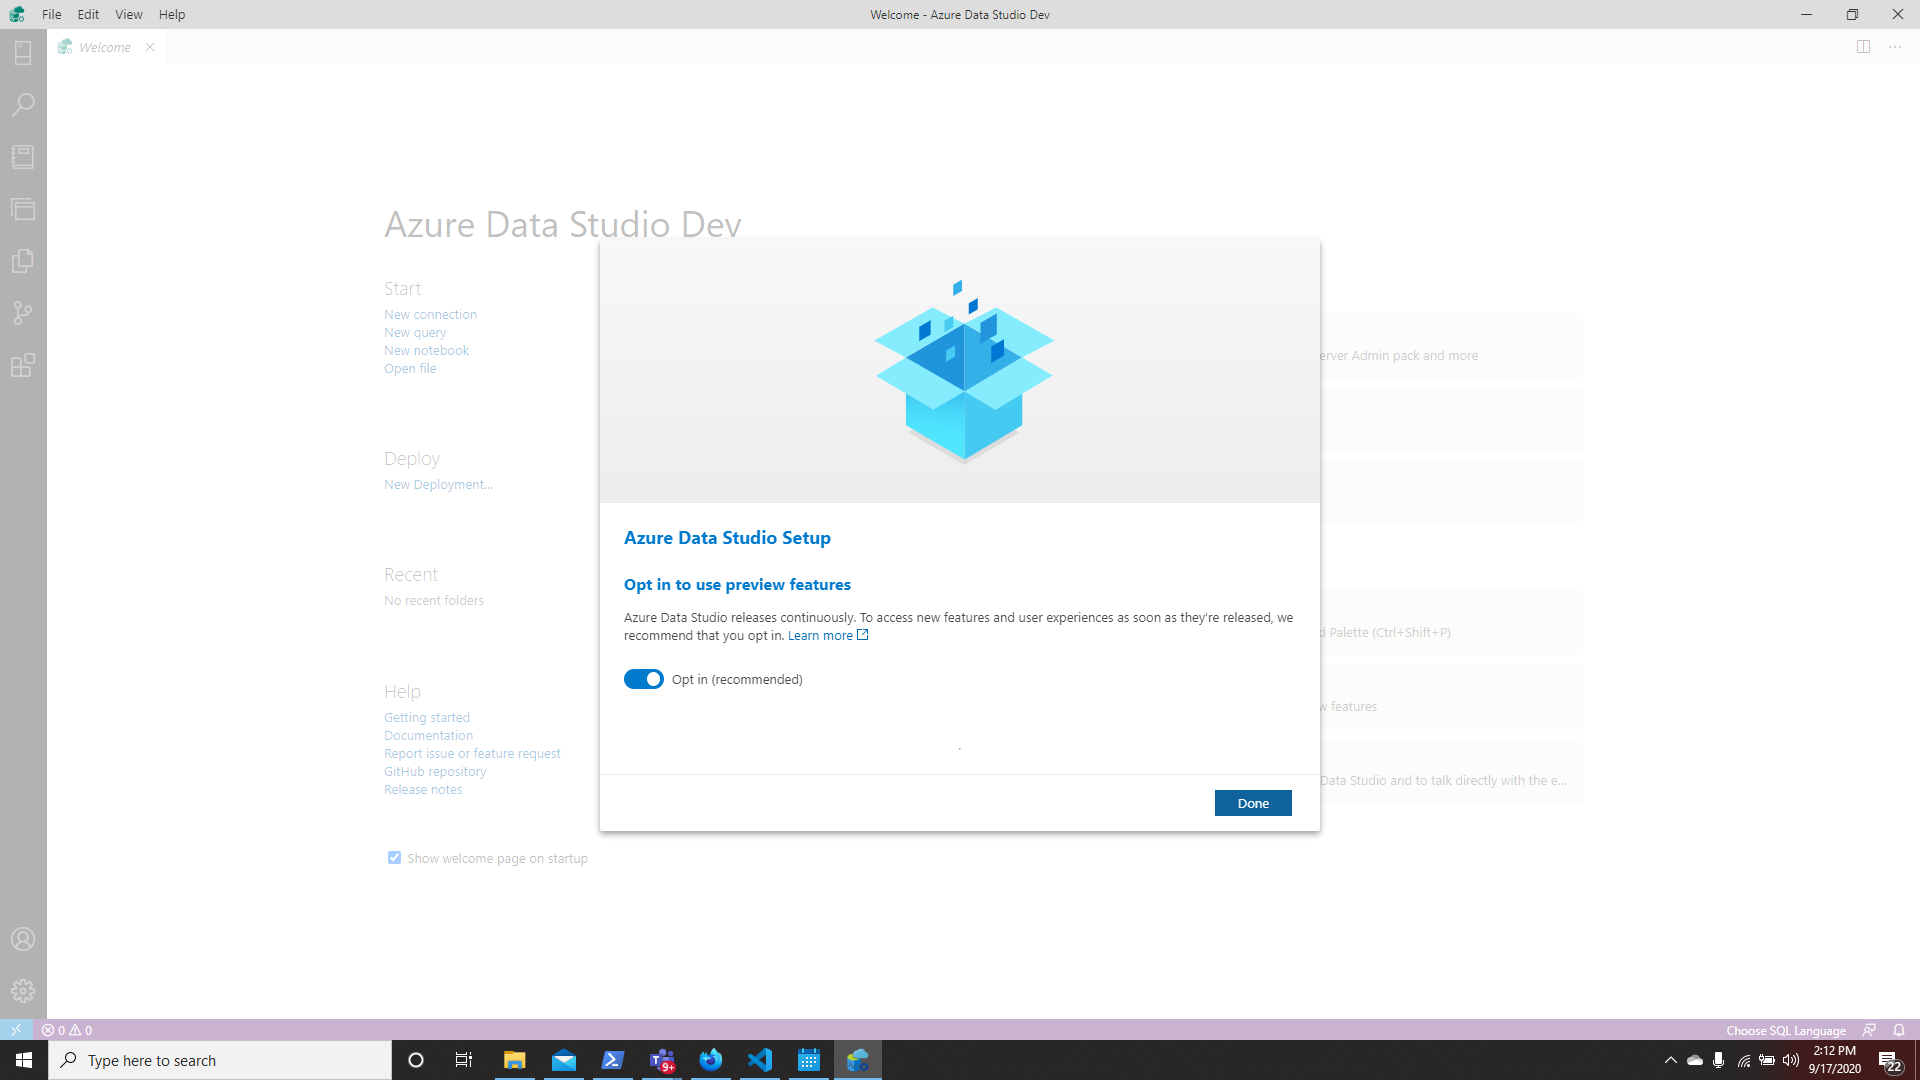Open the window-frames icon in activity bar
The width and height of the screenshot is (1920, 1080).
(23, 209)
